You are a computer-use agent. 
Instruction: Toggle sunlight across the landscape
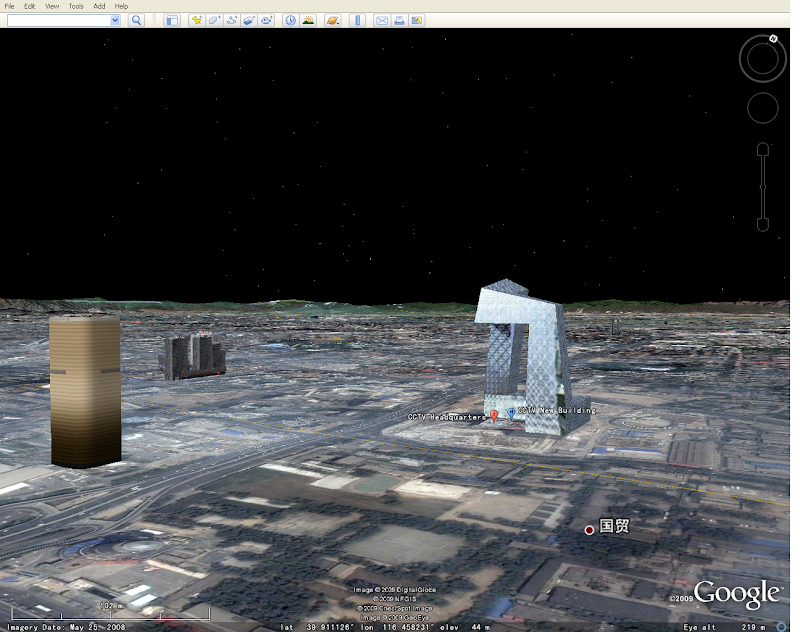[x=308, y=20]
